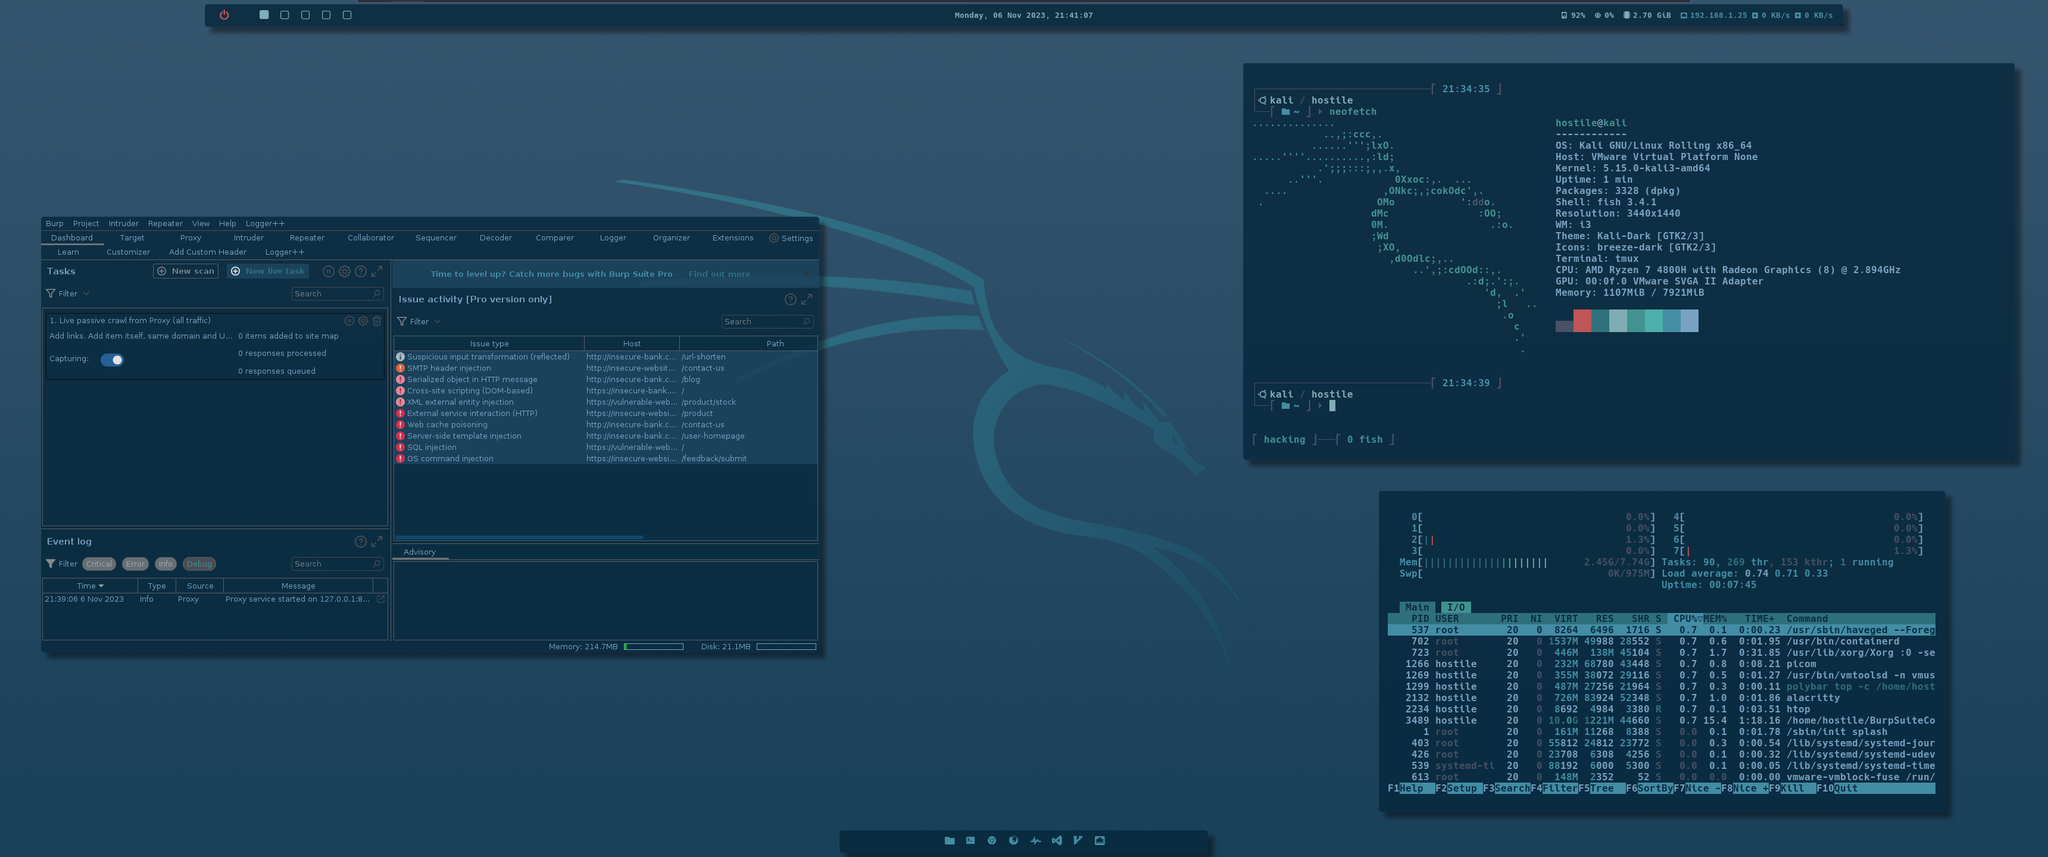Open file manager from the dock
2048x857 pixels.
pyautogui.click(x=949, y=841)
